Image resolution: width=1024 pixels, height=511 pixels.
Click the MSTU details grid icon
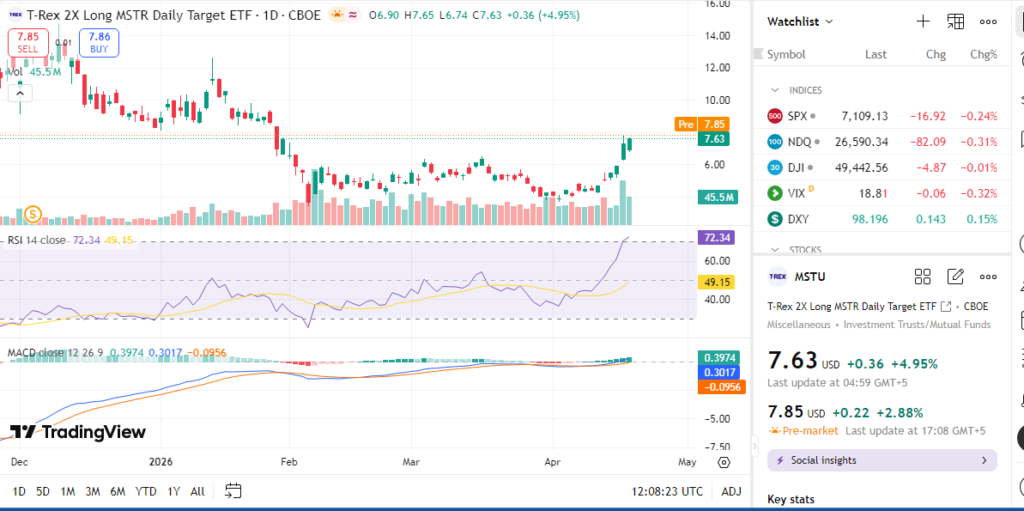pyautogui.click(x=923, y=276)
